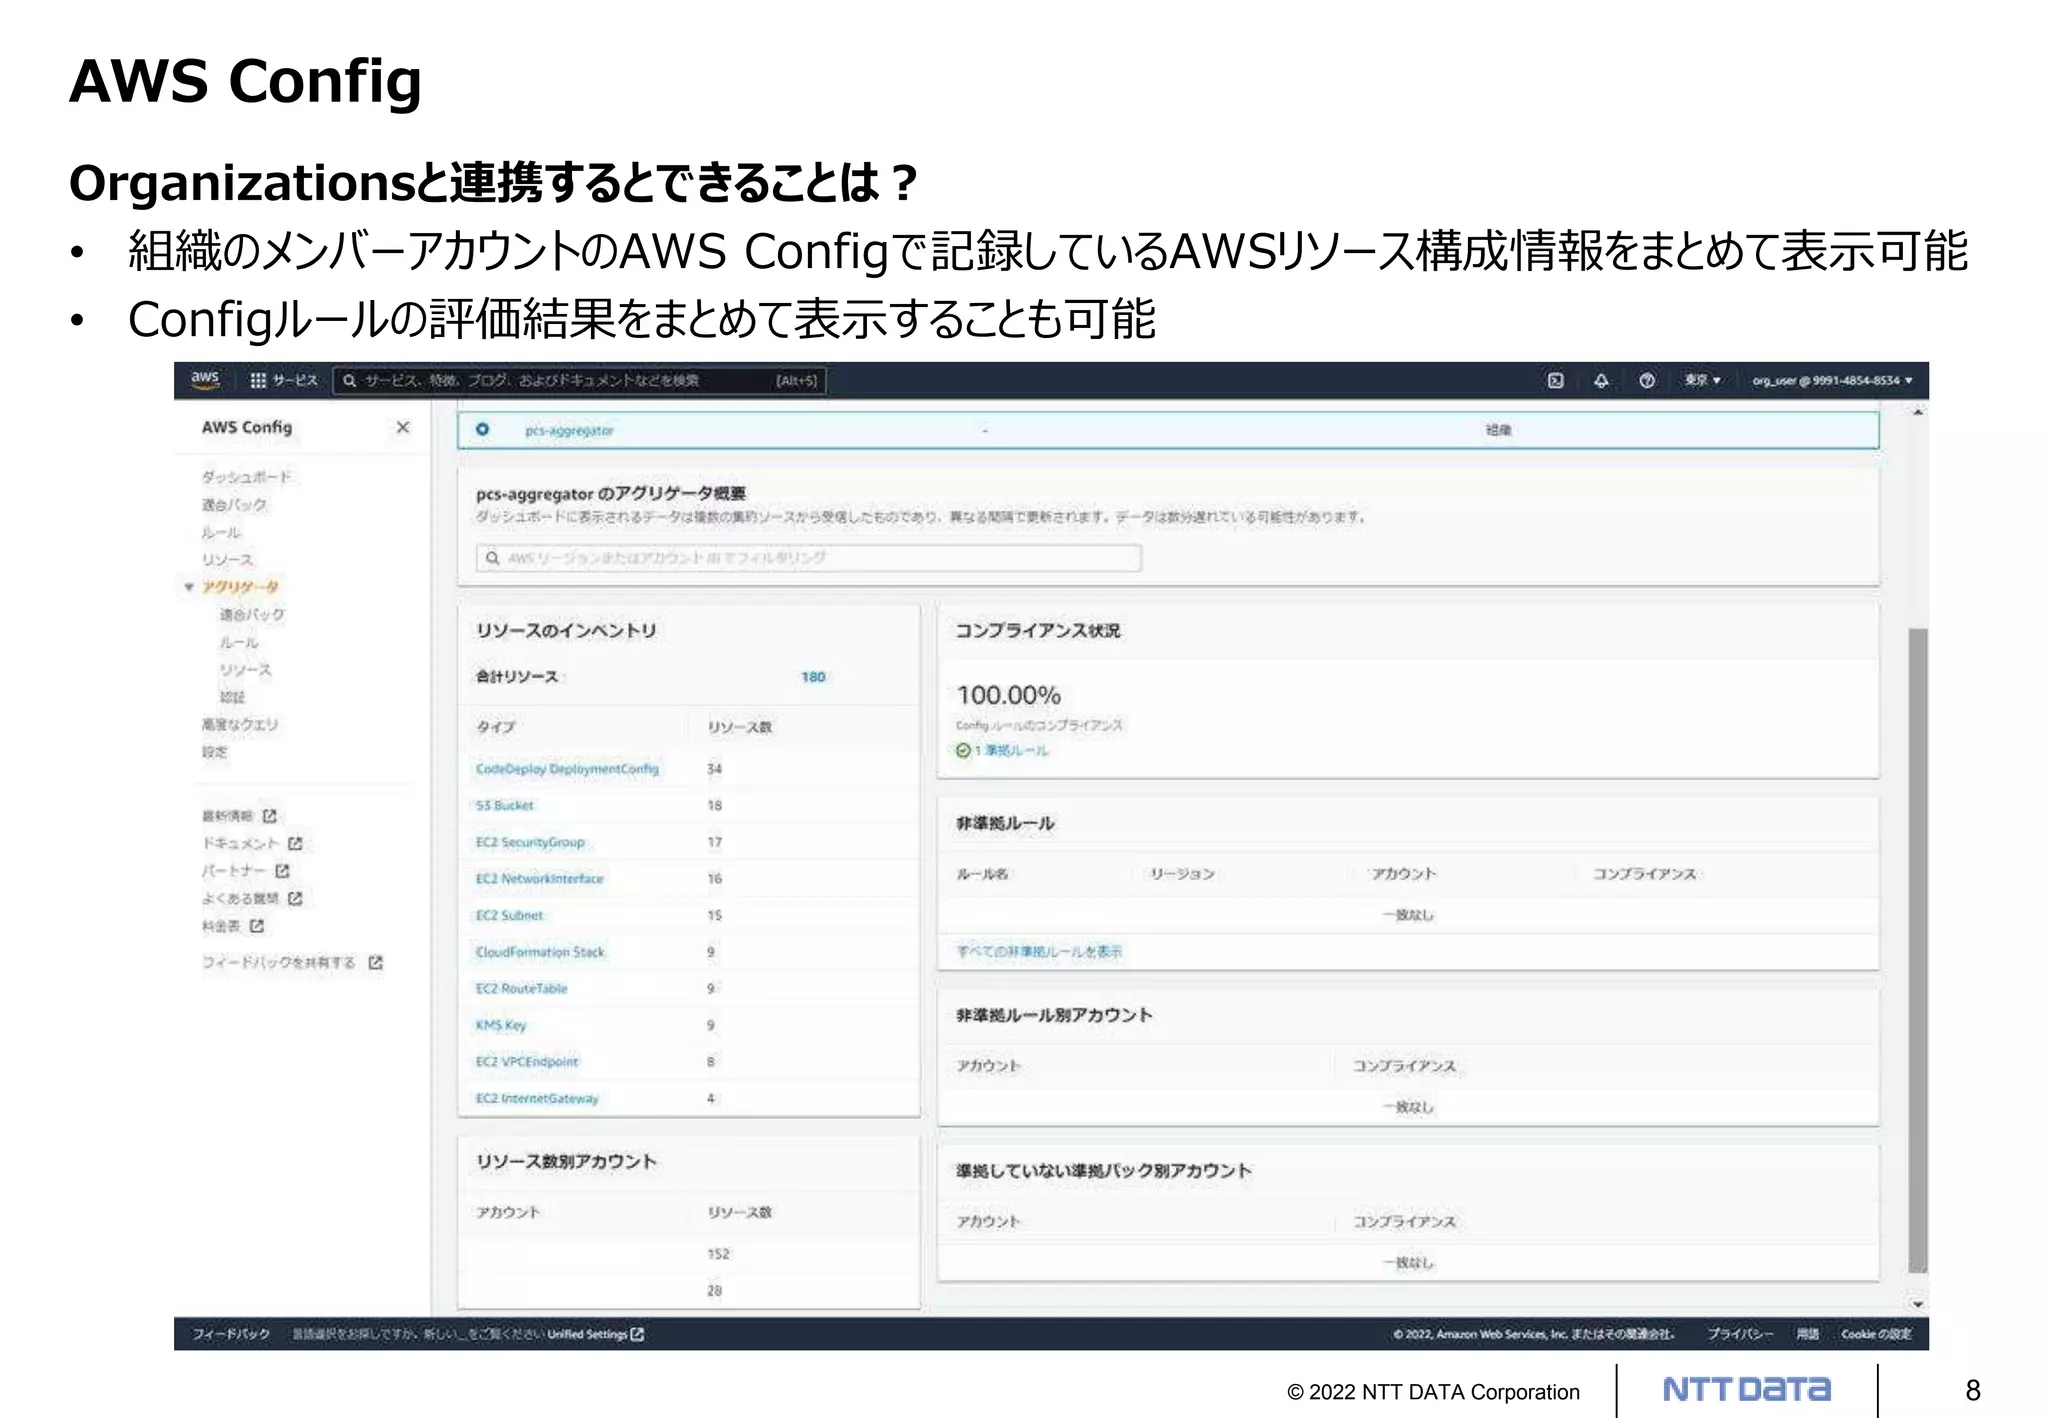Click resource count 28 in account table

(x=714, y=1291)
